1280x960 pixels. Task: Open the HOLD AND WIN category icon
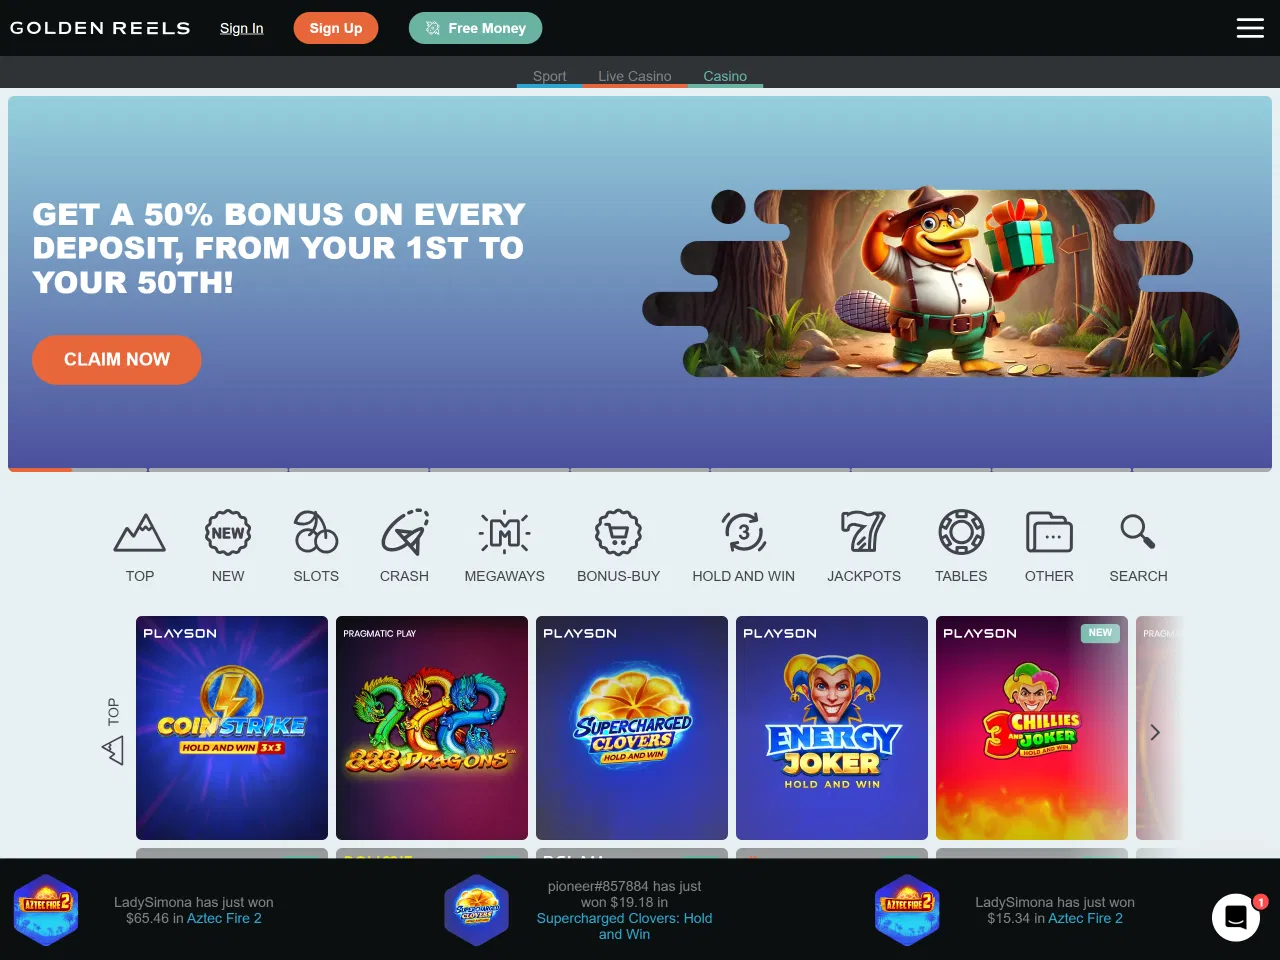(x=744, y=533)
